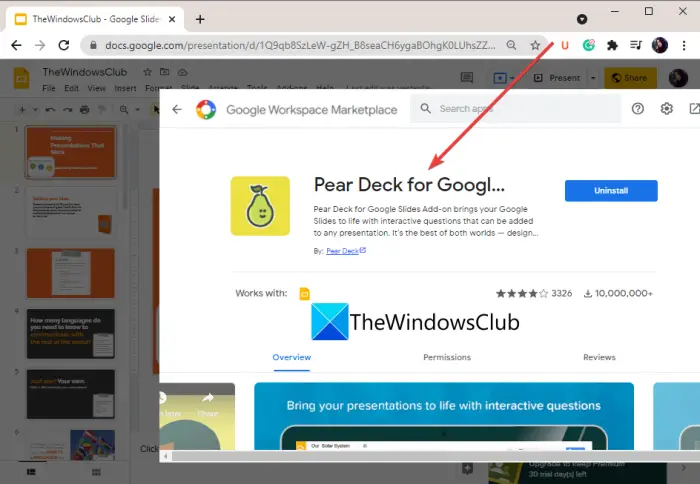The image size is (700, 484).
Task: Click the Google Slides works-with icon
Action: click(x=304, y=294)
